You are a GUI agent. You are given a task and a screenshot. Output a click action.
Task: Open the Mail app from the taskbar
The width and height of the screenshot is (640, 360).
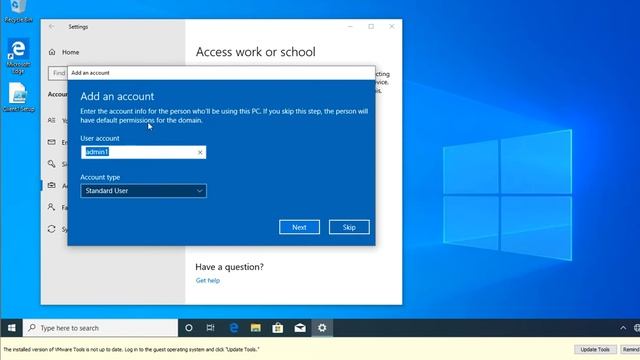coord(300,328)
